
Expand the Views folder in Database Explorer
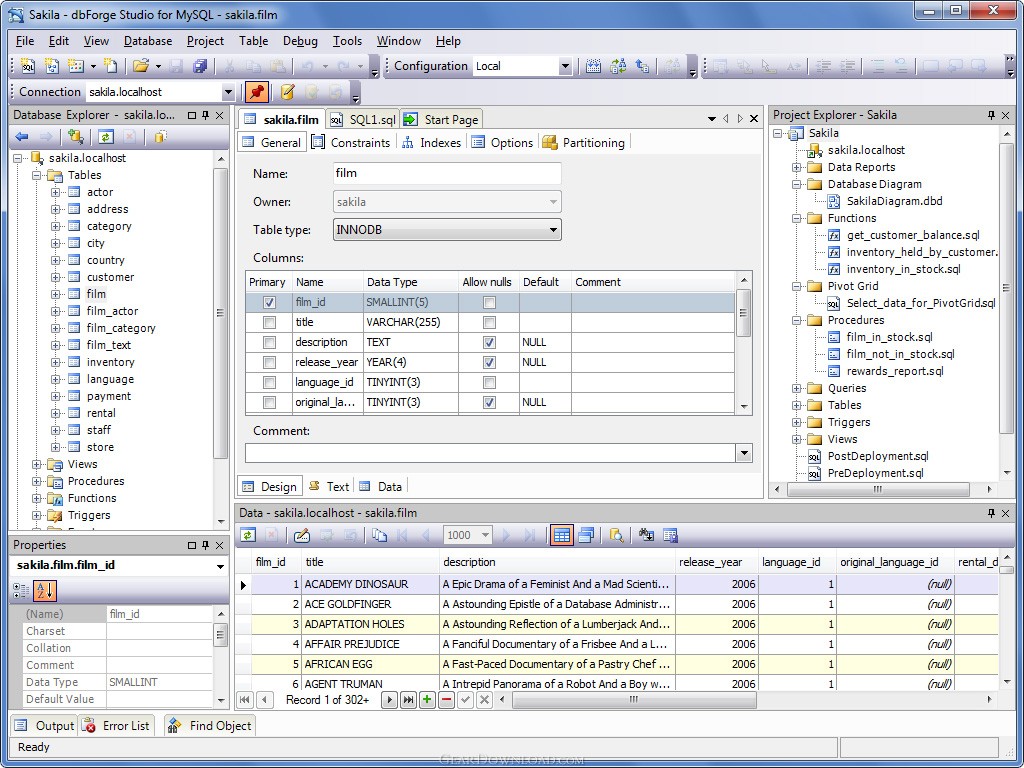37,464
